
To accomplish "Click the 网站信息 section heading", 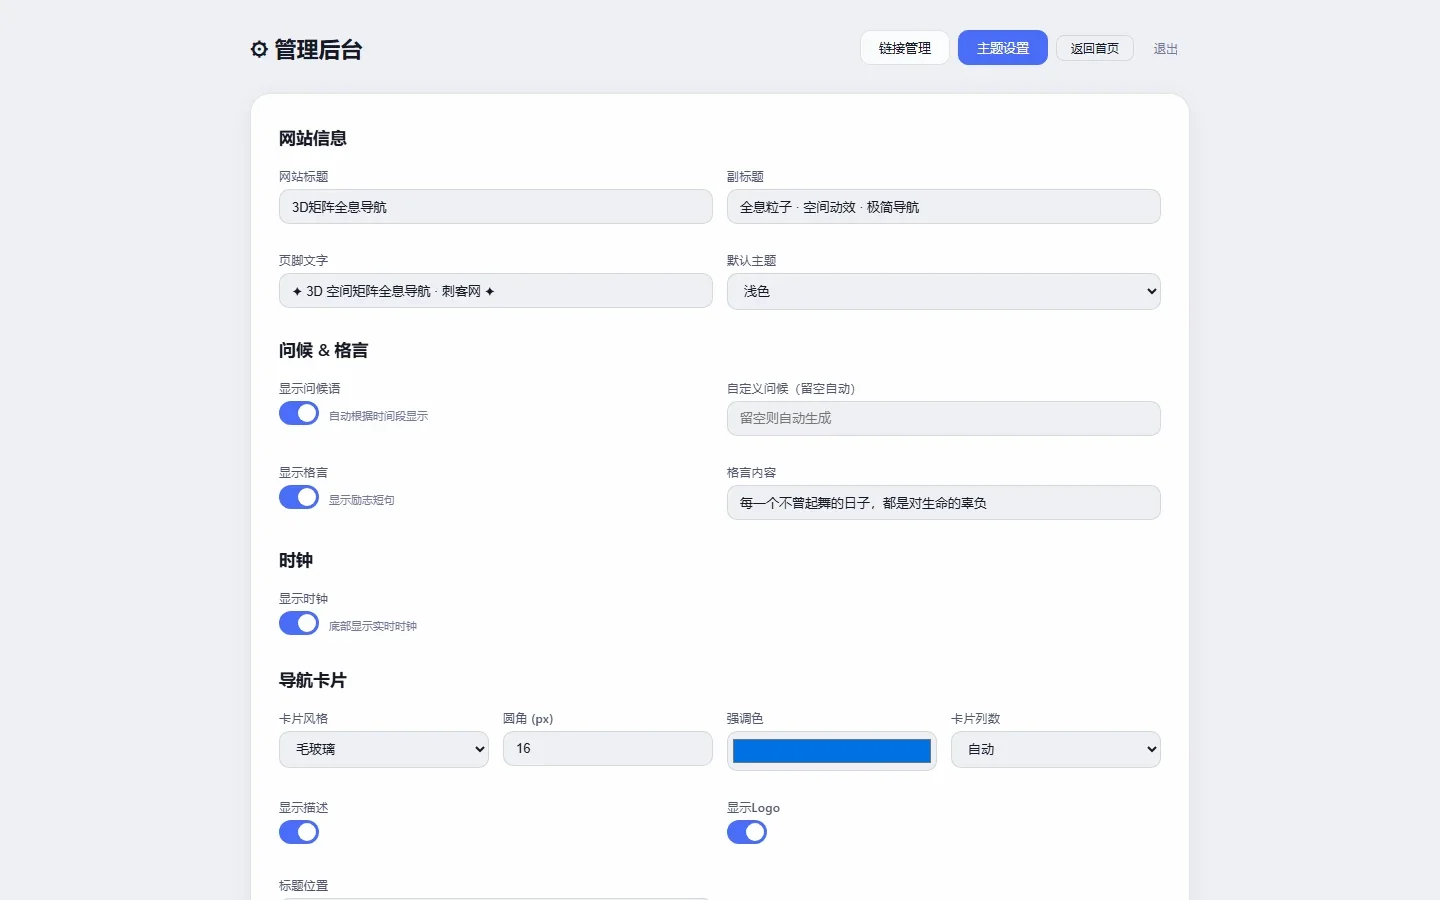I will click(x=313, y=138).
